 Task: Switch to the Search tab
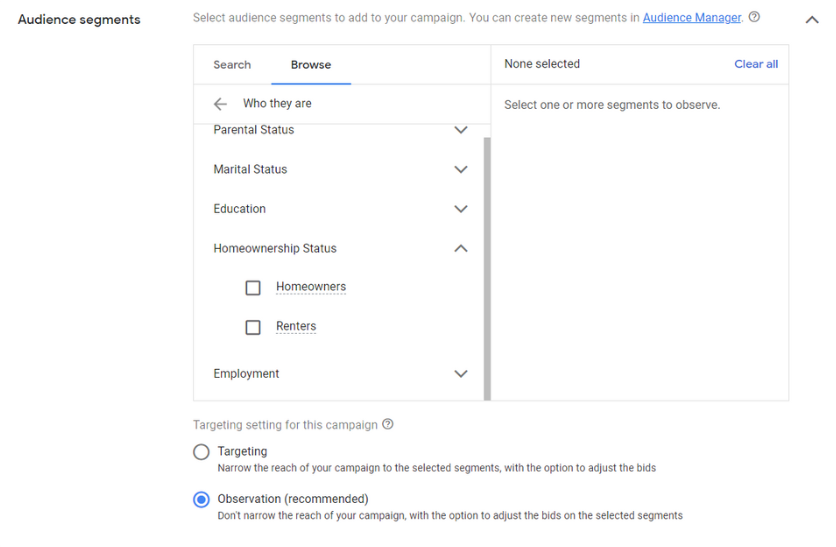pos(232,65)
